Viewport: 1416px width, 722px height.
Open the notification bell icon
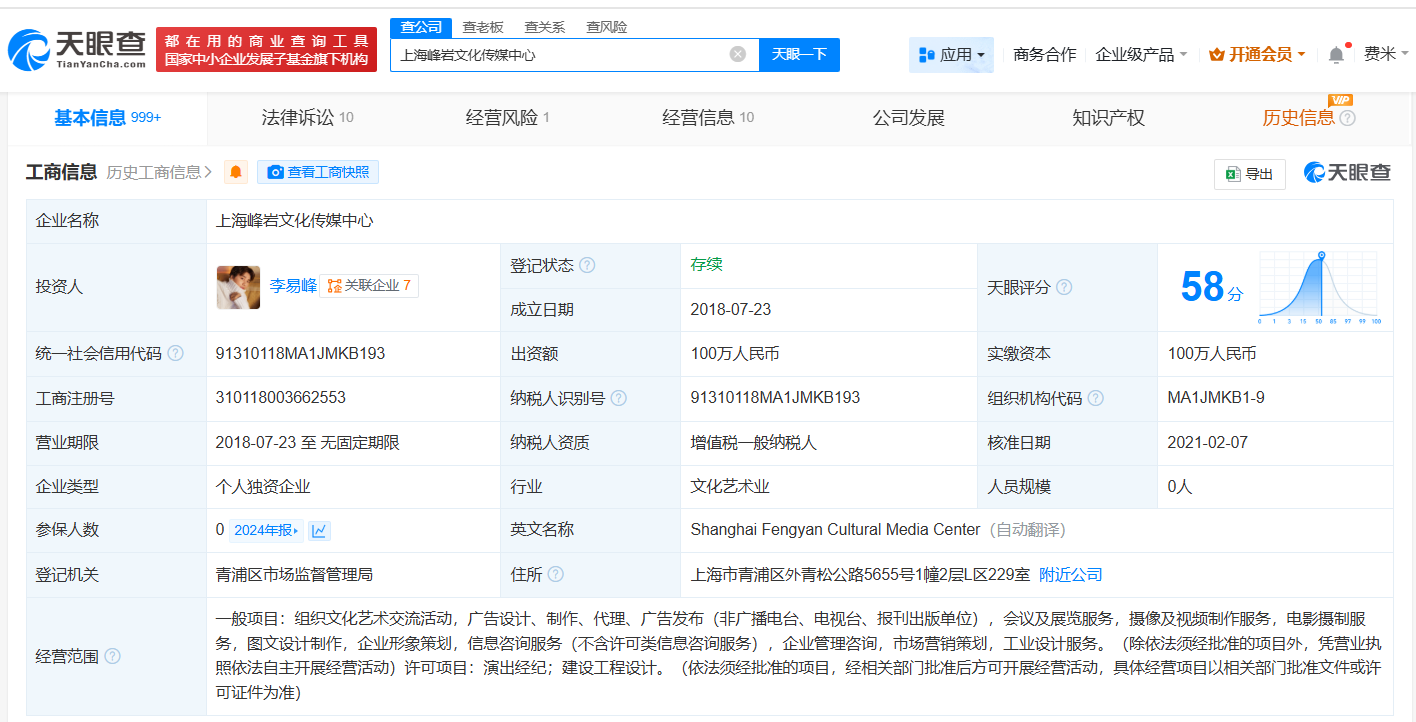[x=1335, y=54]
